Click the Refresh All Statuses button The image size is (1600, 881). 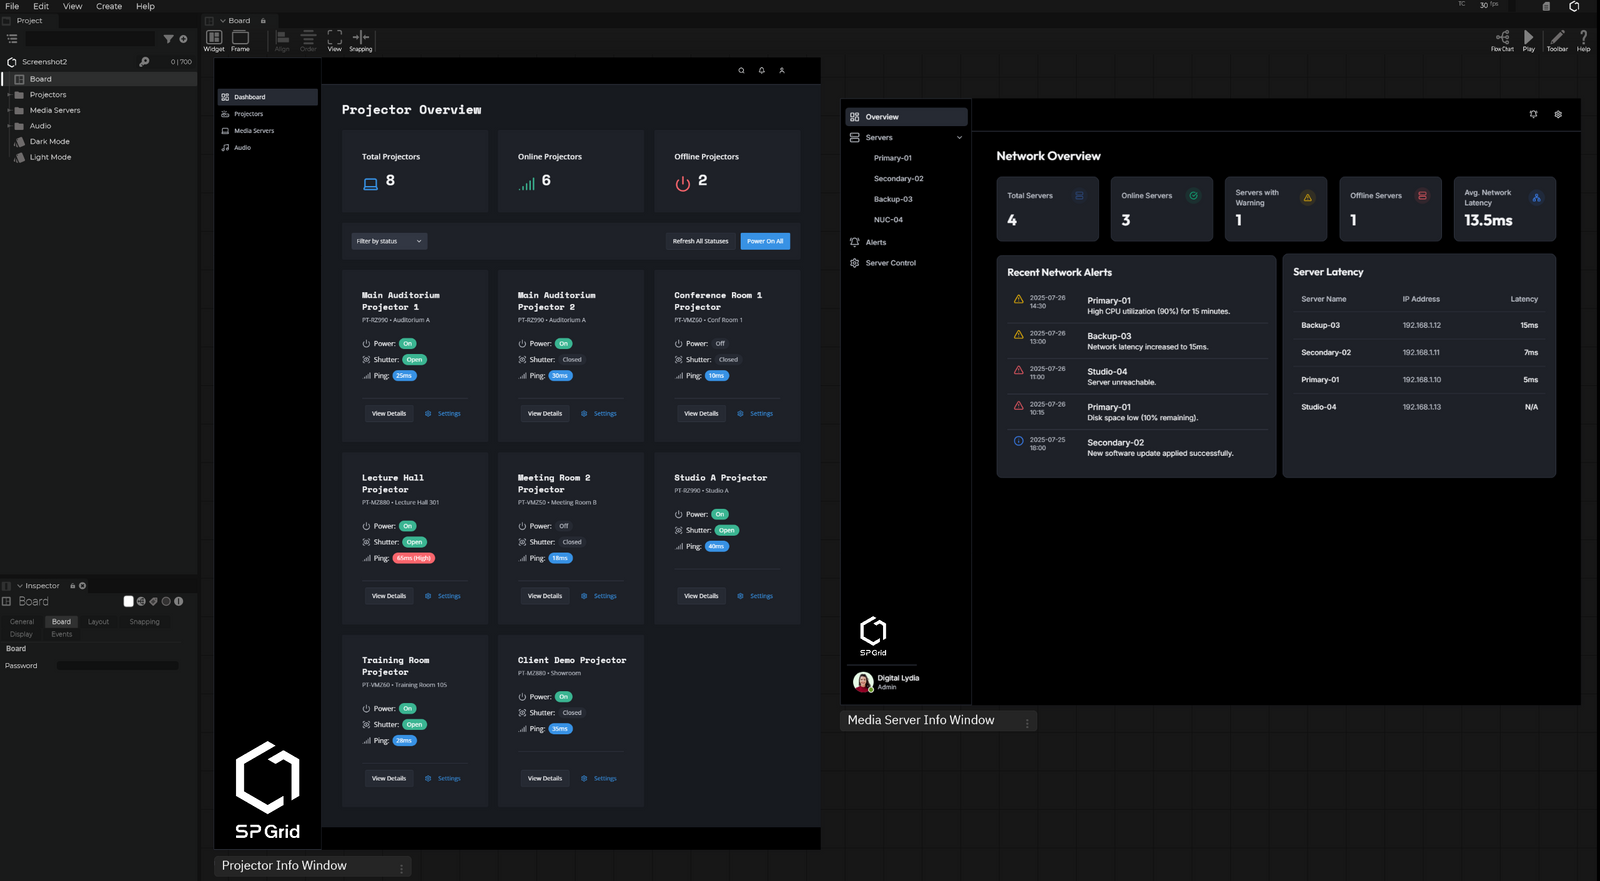coord(700,241)
